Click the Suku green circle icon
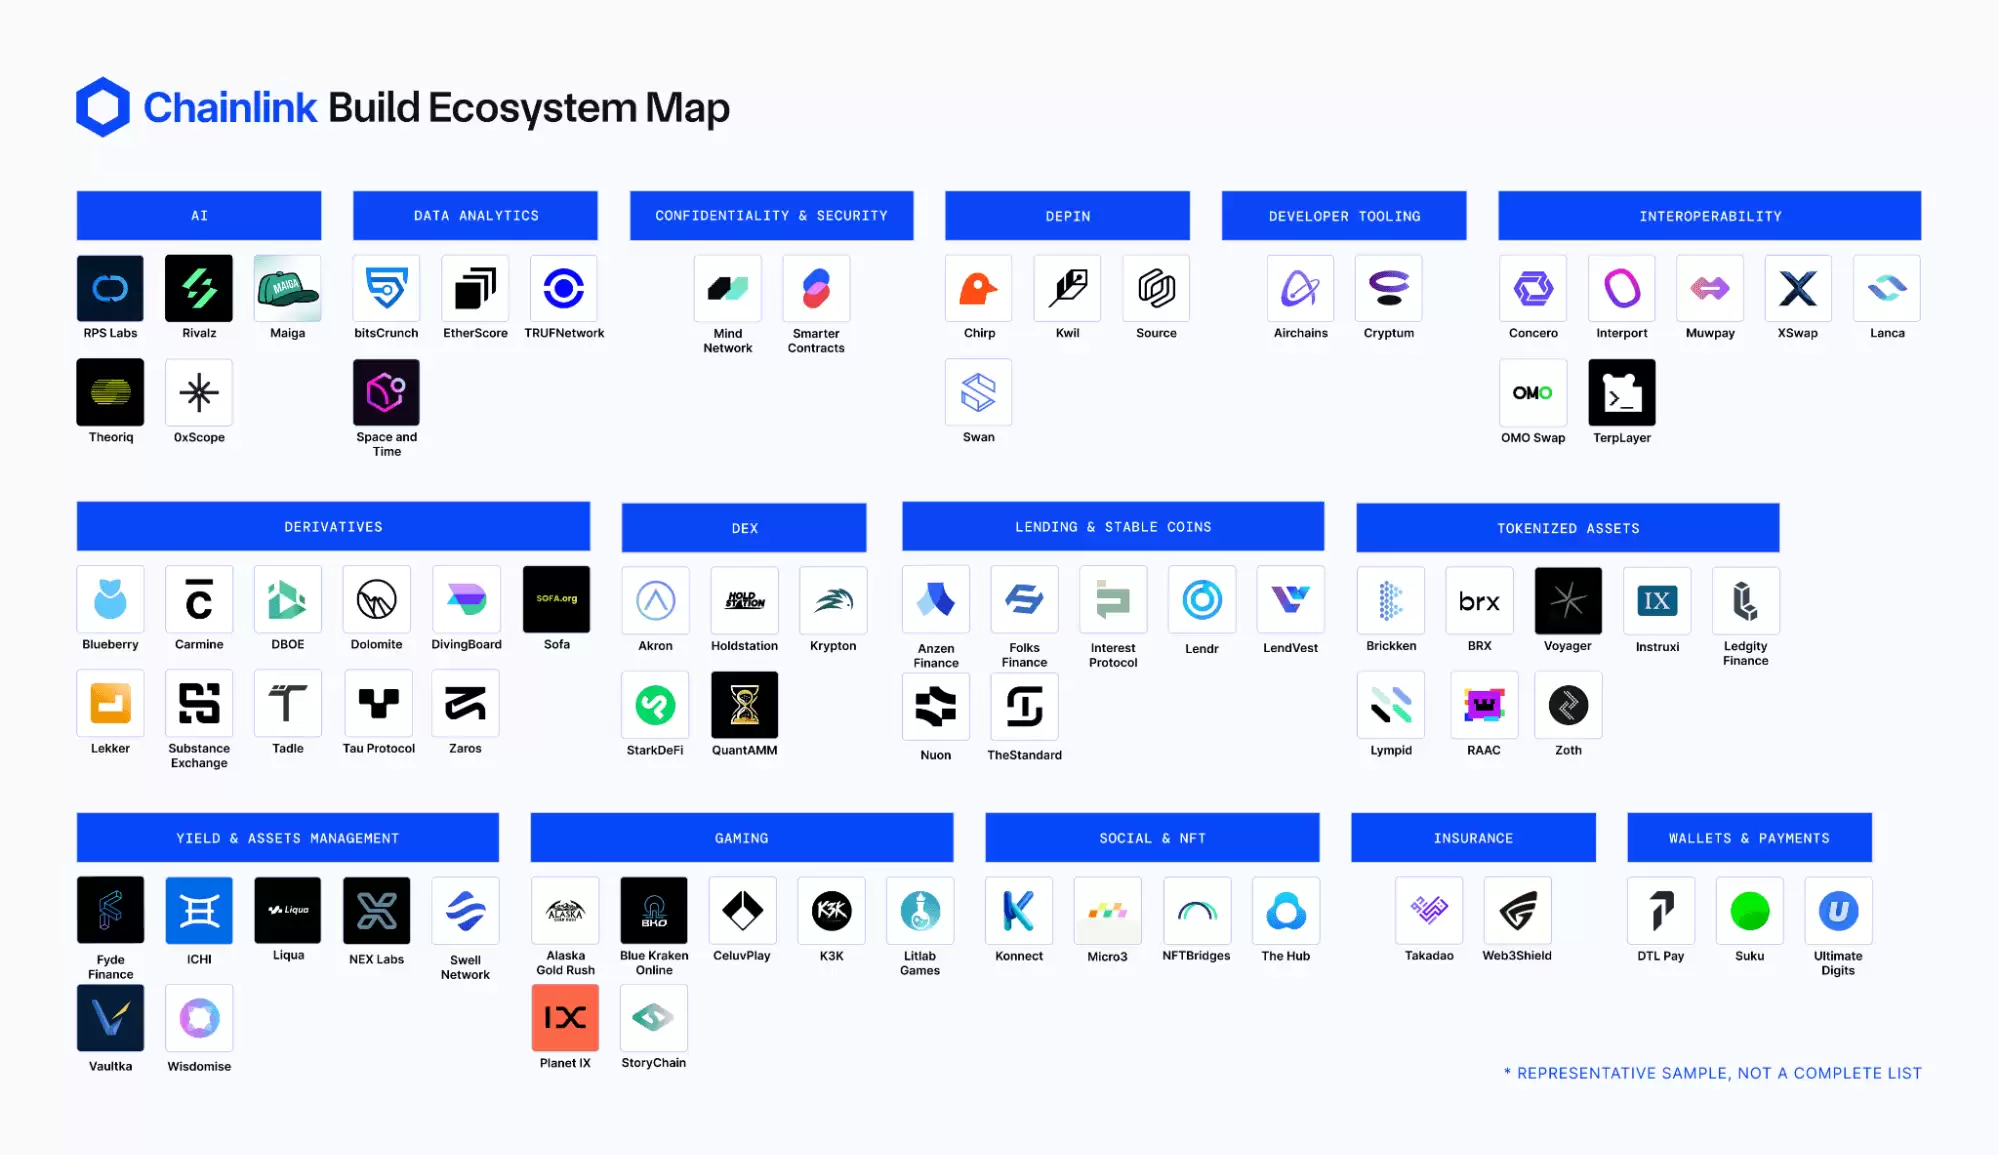The height and width of the screenshot is (1155, 1999). [x=1749, y=911]
